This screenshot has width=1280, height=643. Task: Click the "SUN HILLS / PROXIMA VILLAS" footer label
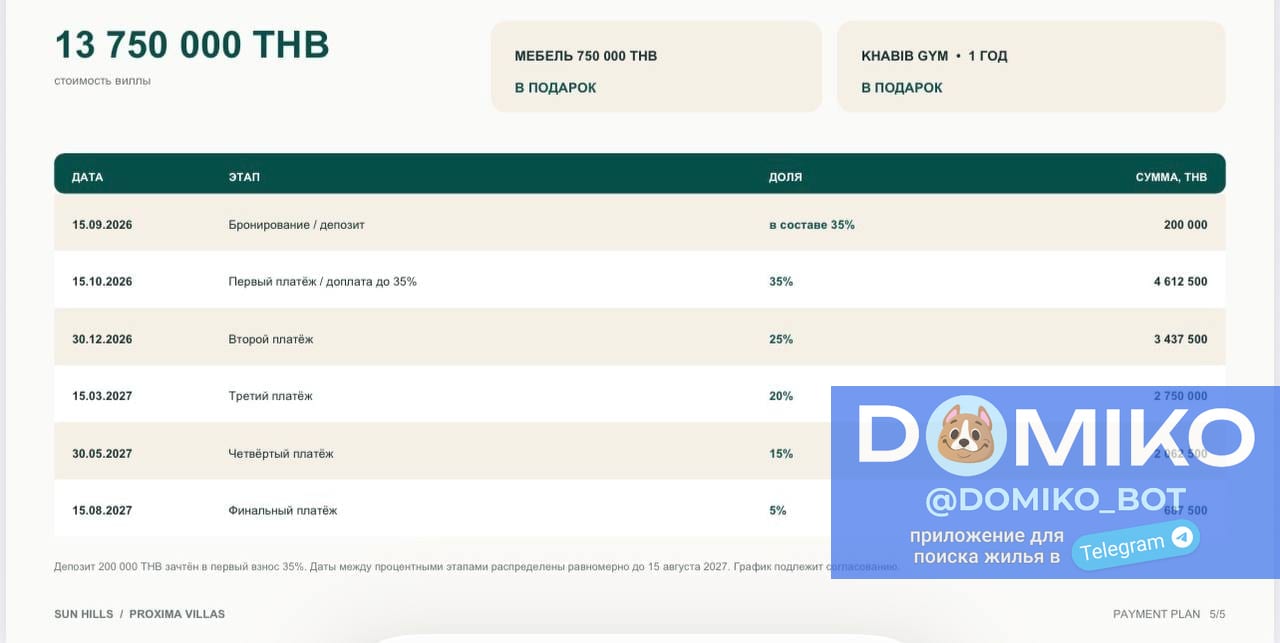(x=139, y=614)
